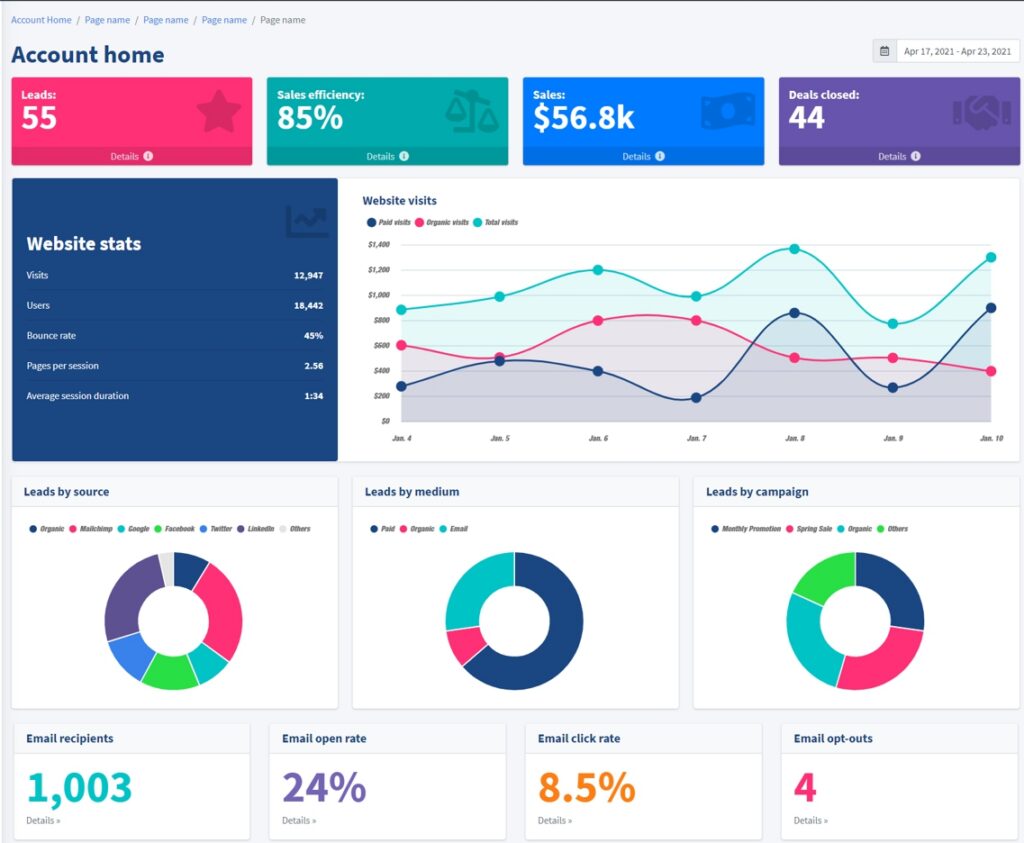Toggle the Google legend in Leads by source

(133, 529)
